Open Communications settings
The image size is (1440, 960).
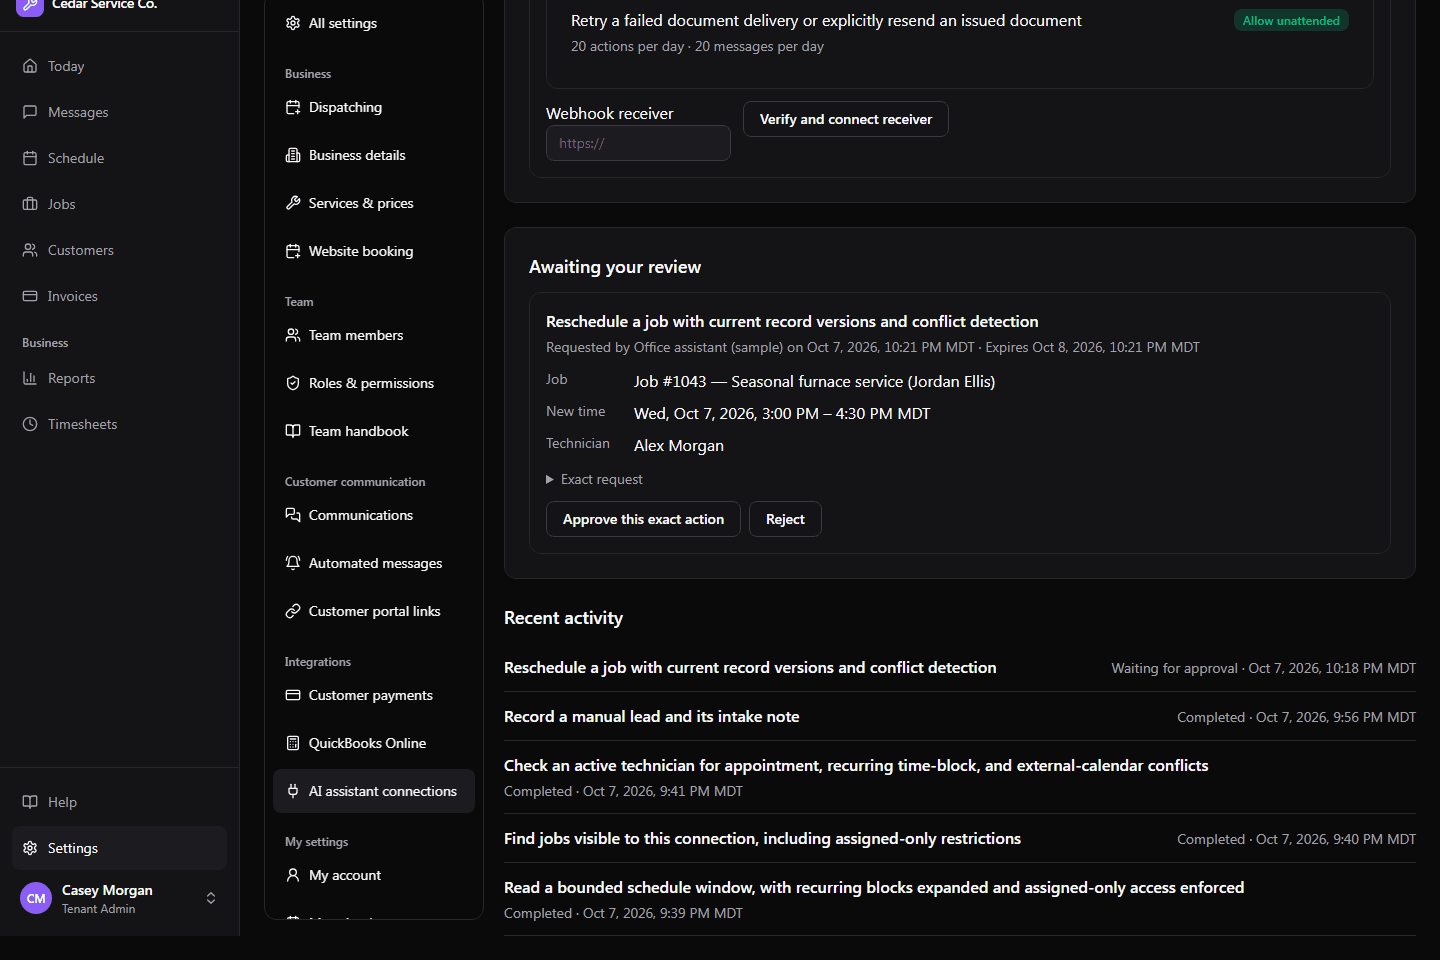[x=374, y=515]
